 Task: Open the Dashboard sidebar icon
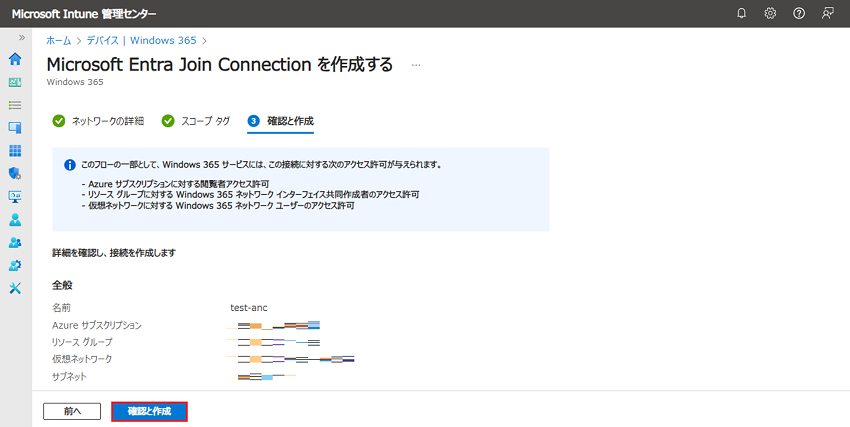click(15, 82)
